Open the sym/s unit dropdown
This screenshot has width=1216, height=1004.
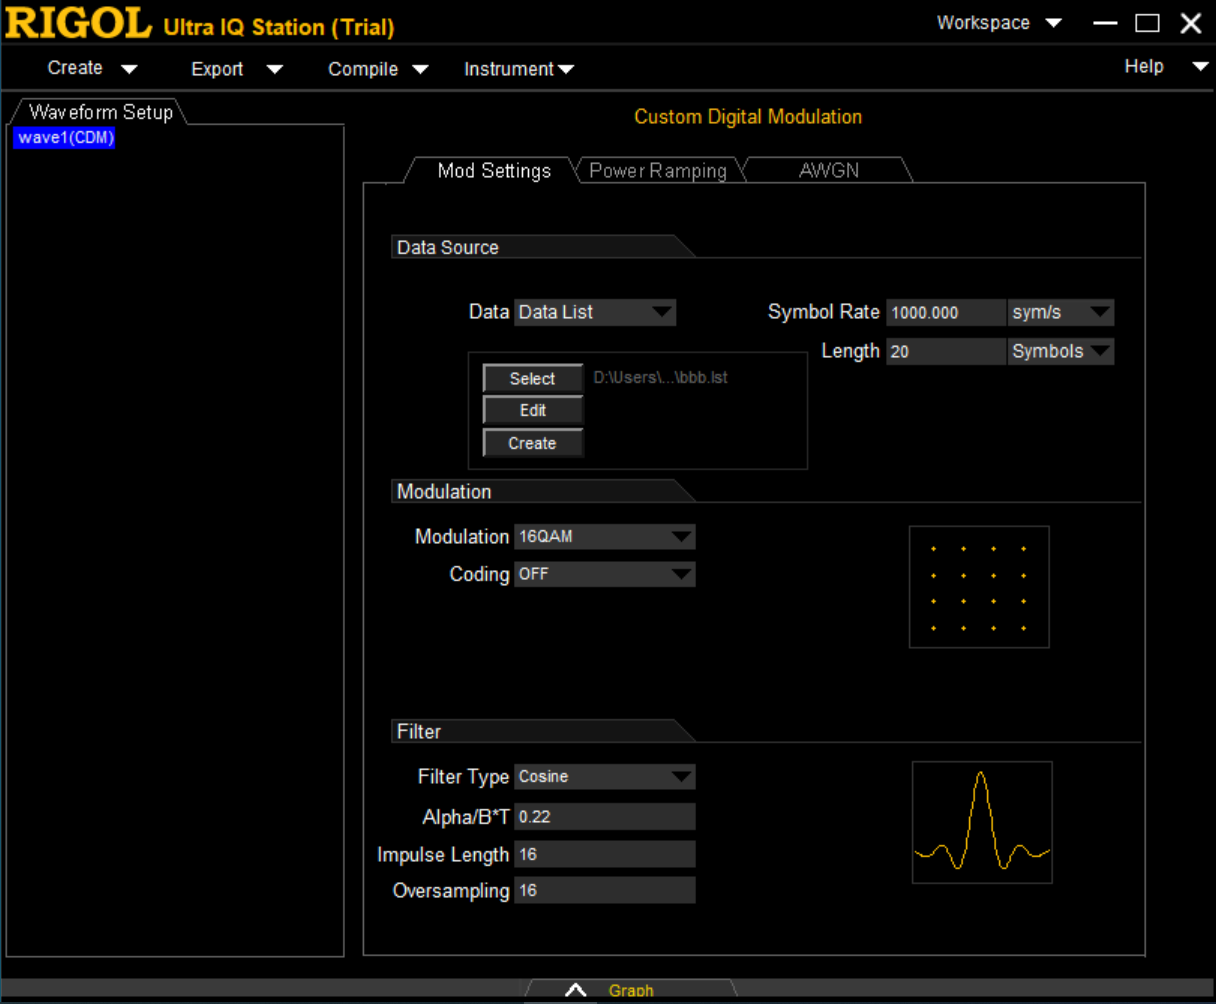[x=1060, y=312]
